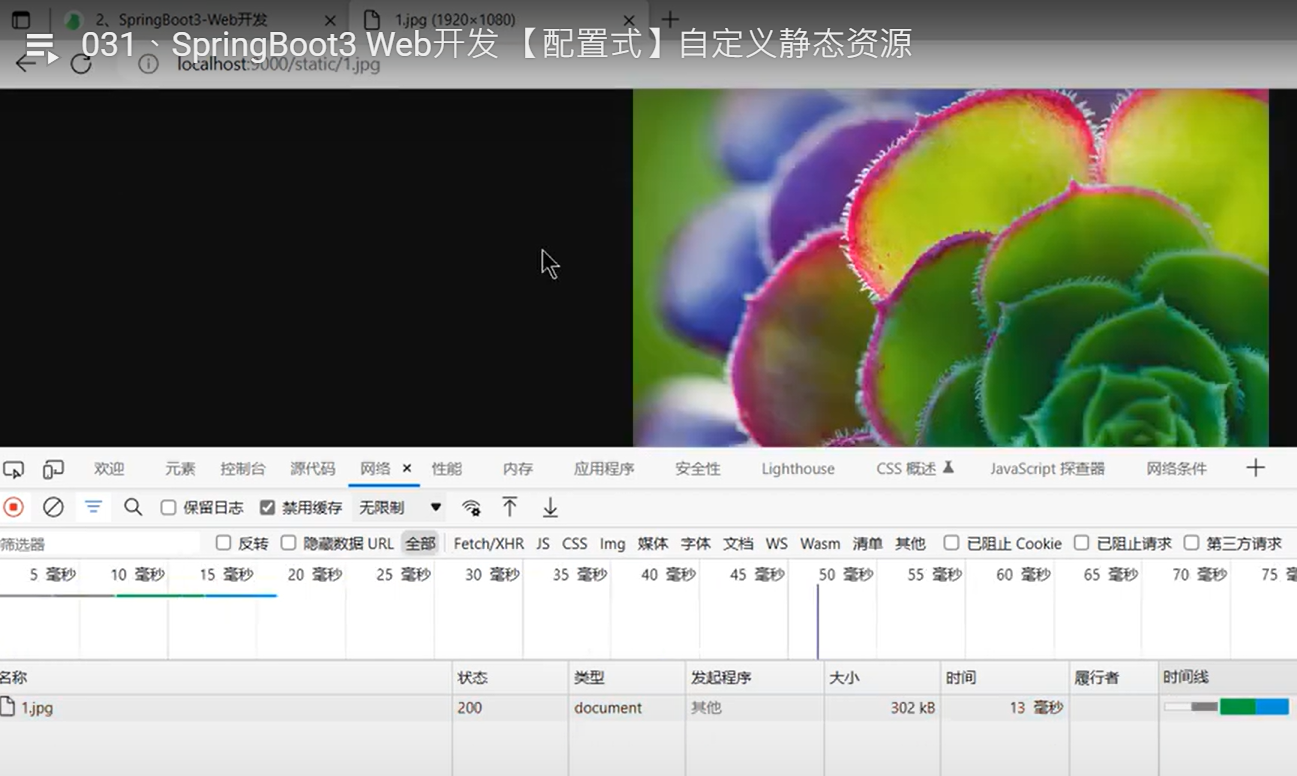This screenshot has width=1297, height=776.
Task: Click the import HAR up-arrow icon
Action: [510, 507]
